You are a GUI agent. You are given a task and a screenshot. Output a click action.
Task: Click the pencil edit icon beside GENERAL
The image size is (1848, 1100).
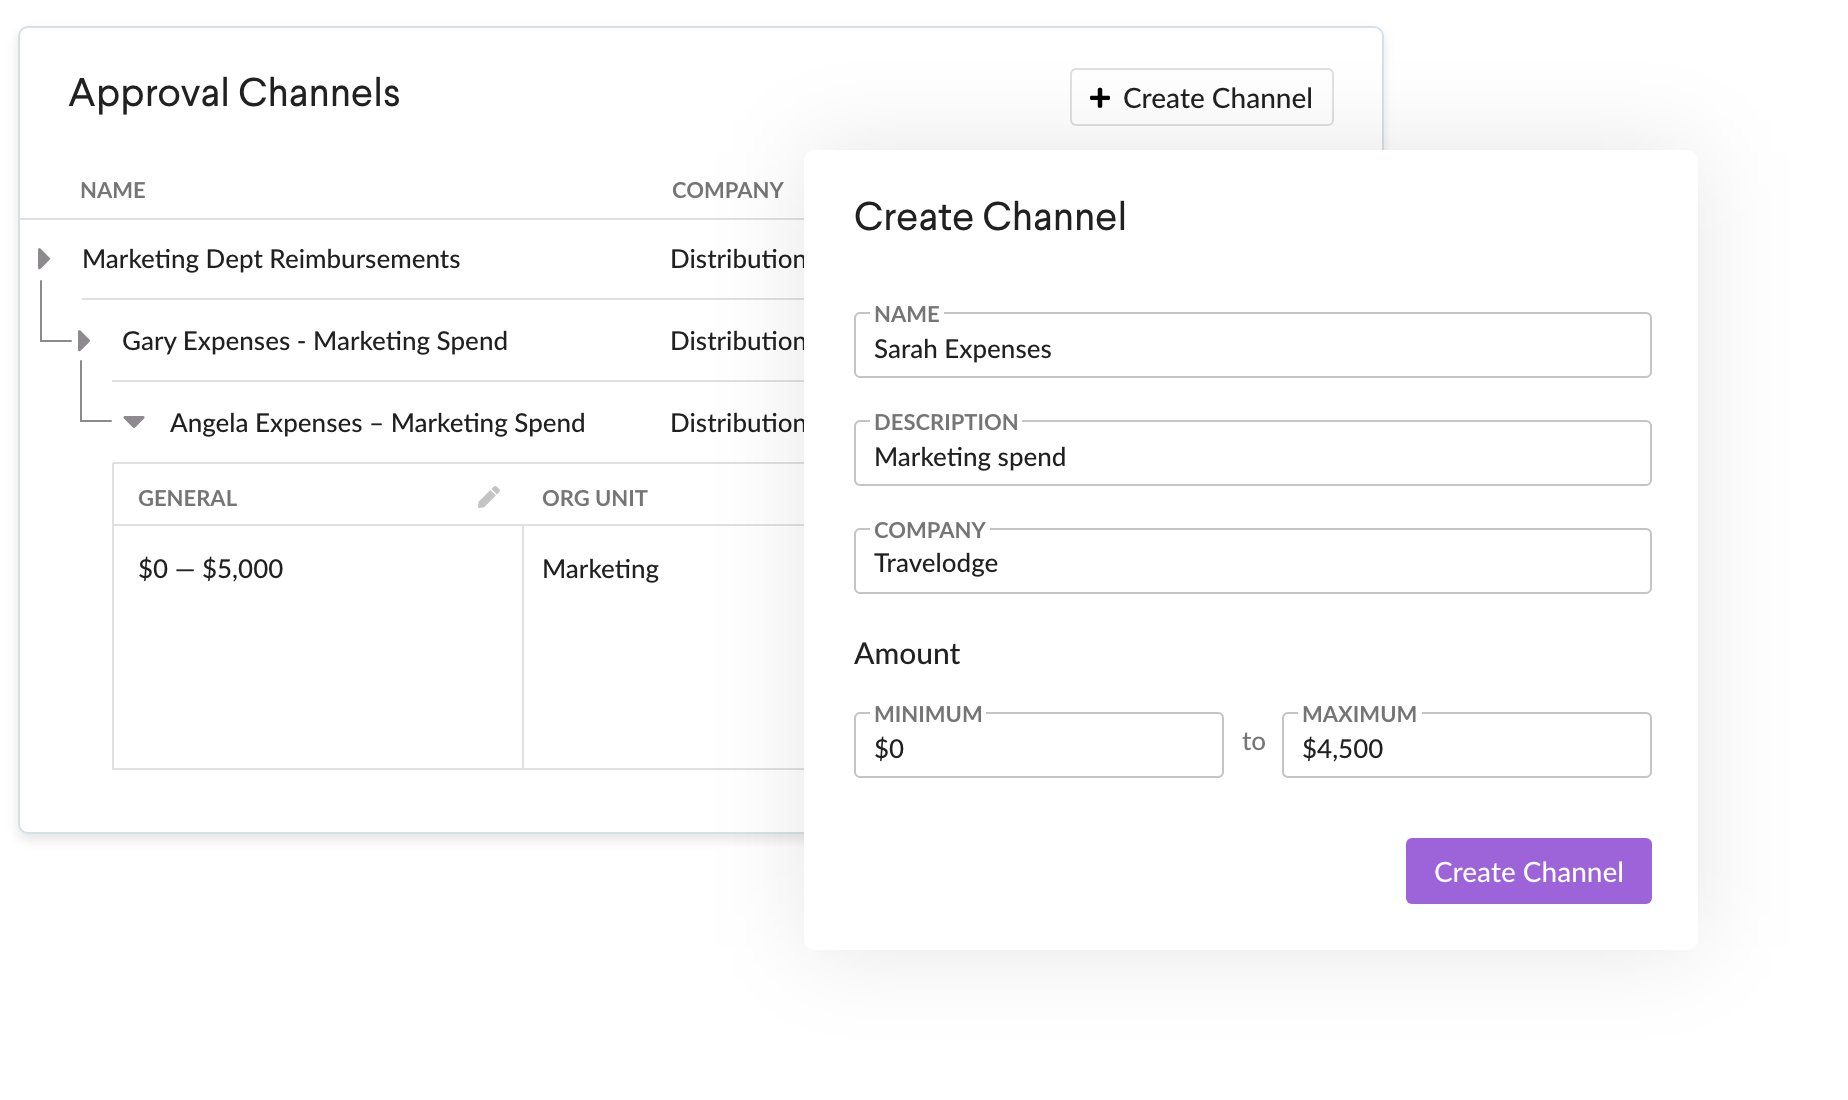point(489,497)
